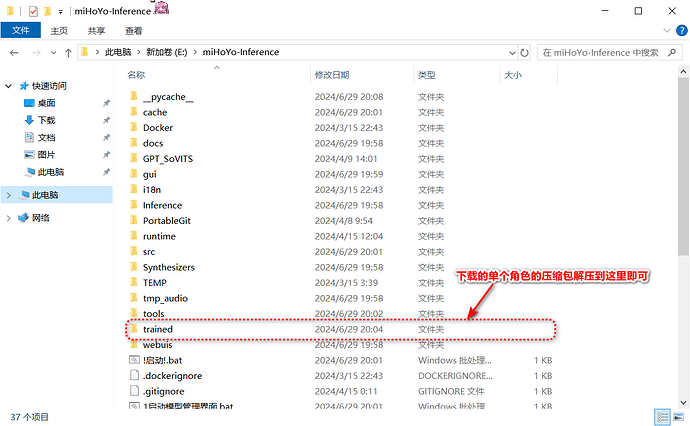Open the recent locations dropdown arrow
The image size is (690, 426).
(53, 53)
